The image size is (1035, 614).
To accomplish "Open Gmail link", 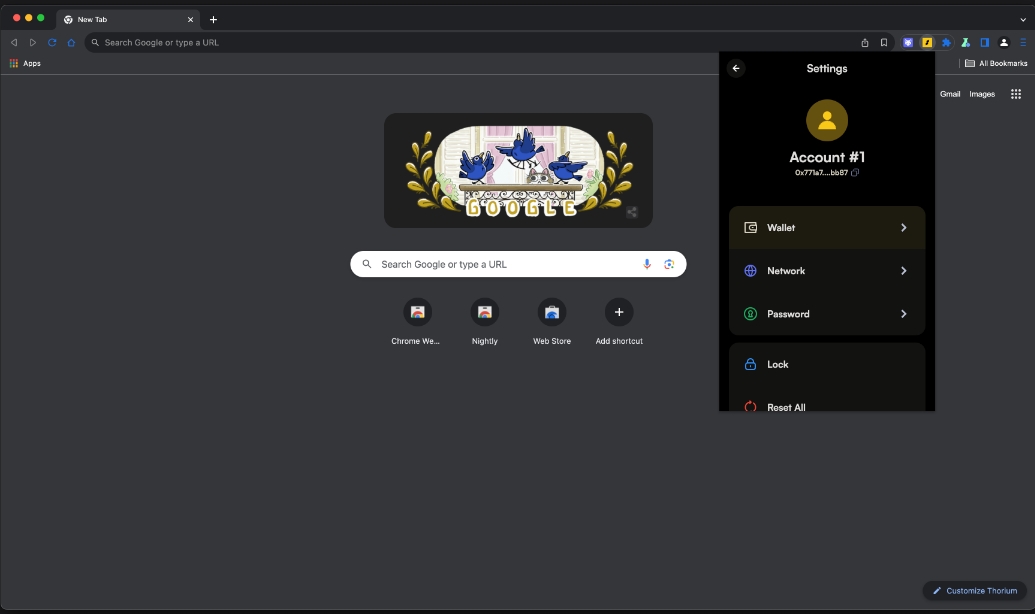I will pos(950,94).
